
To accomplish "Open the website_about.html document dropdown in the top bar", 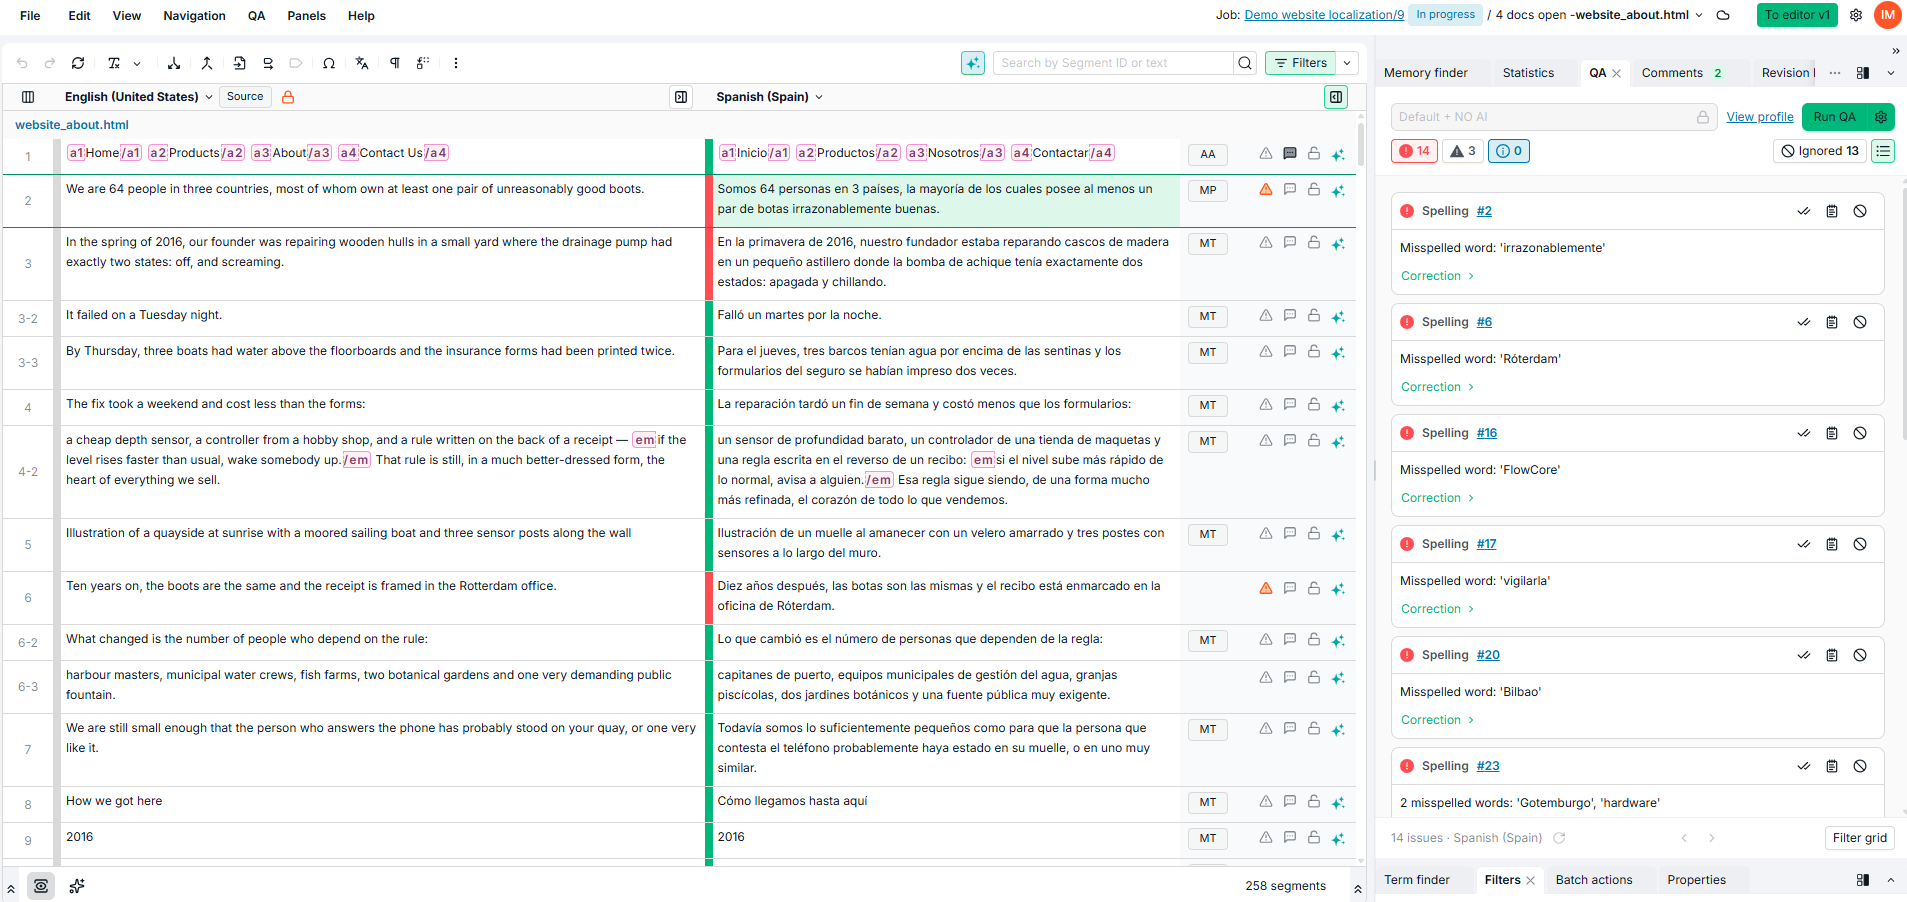I will point(1640,15).
